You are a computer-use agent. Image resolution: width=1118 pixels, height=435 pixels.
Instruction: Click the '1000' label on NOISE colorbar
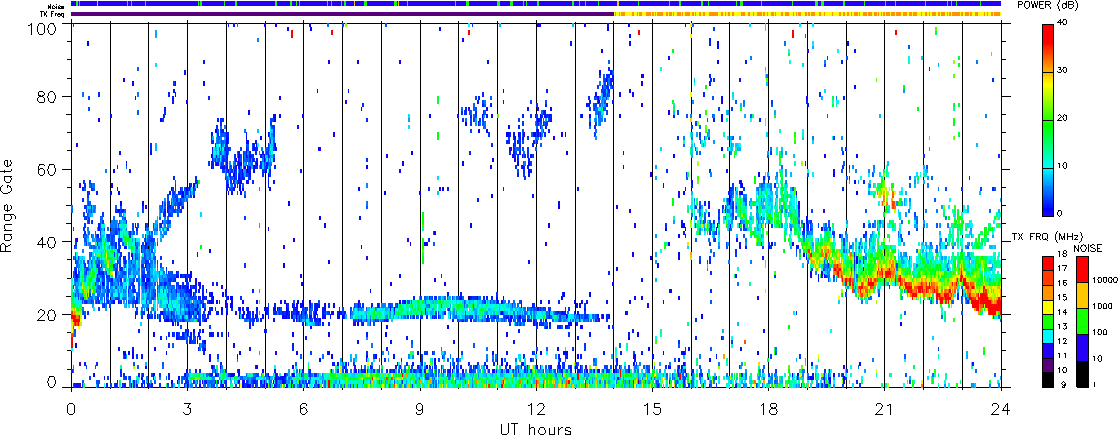click(1102, 306)
